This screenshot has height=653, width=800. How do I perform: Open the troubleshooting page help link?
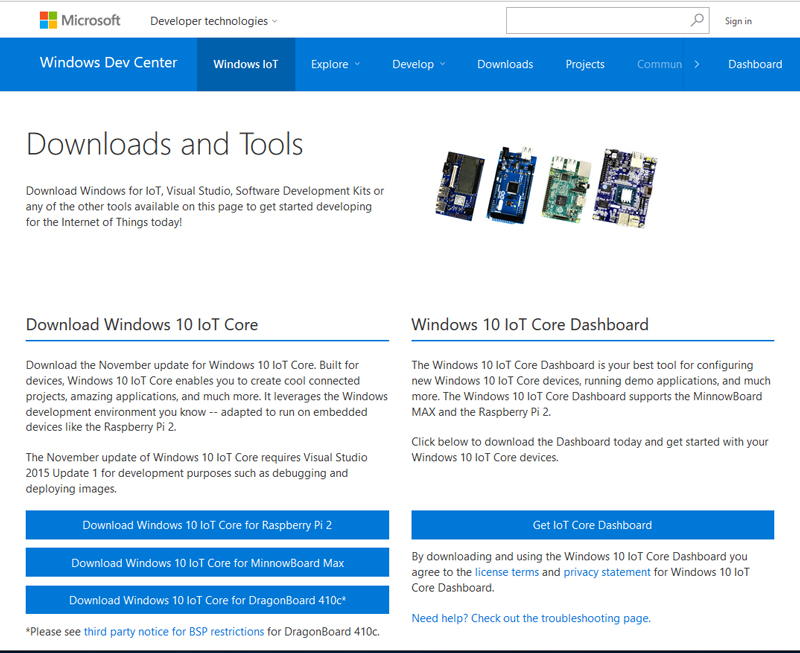530,618
